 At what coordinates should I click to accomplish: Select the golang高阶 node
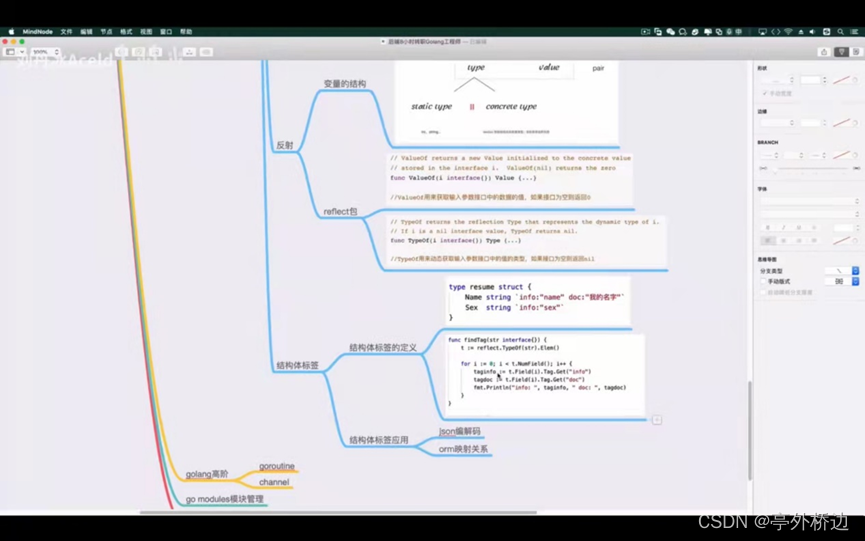(207, 474)
